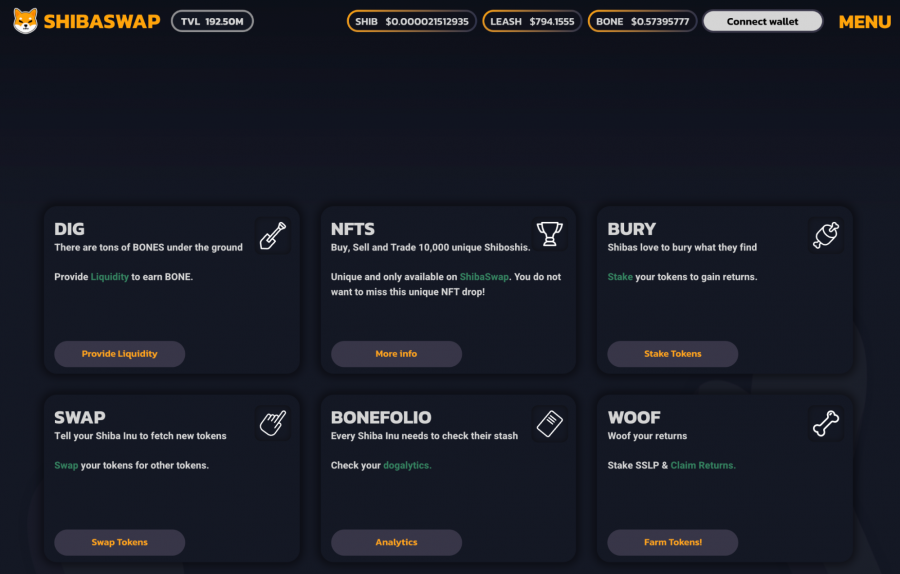Click the document icon on BONEFOLIO card
900x574 pixels.
point(549,424)
